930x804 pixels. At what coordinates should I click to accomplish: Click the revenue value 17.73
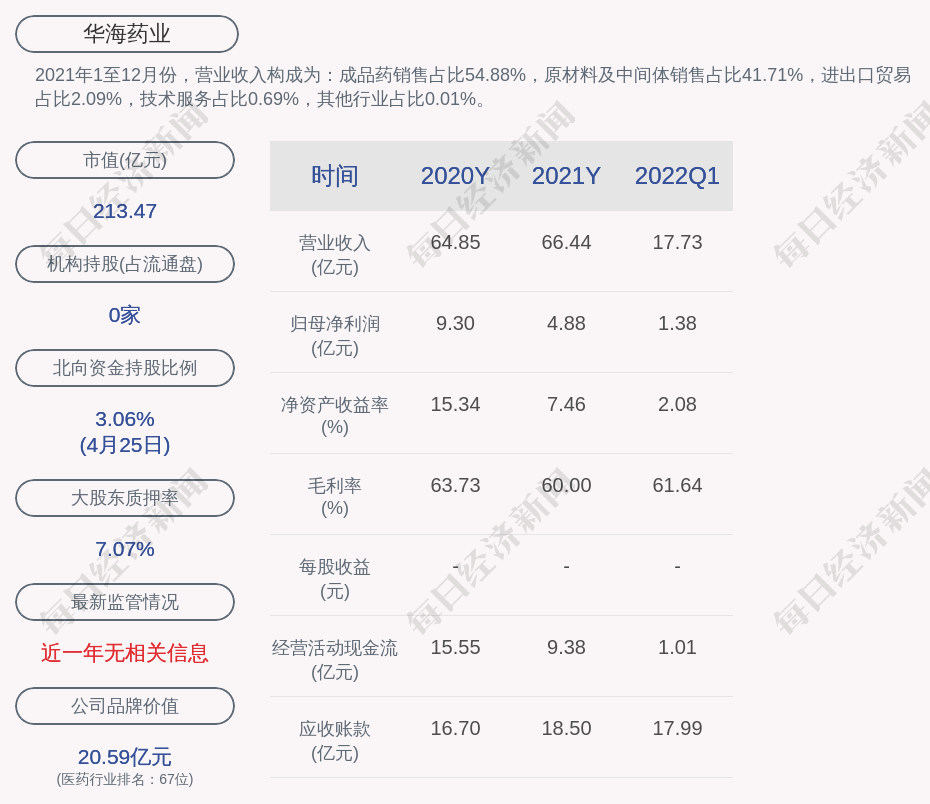coord(677,243)
